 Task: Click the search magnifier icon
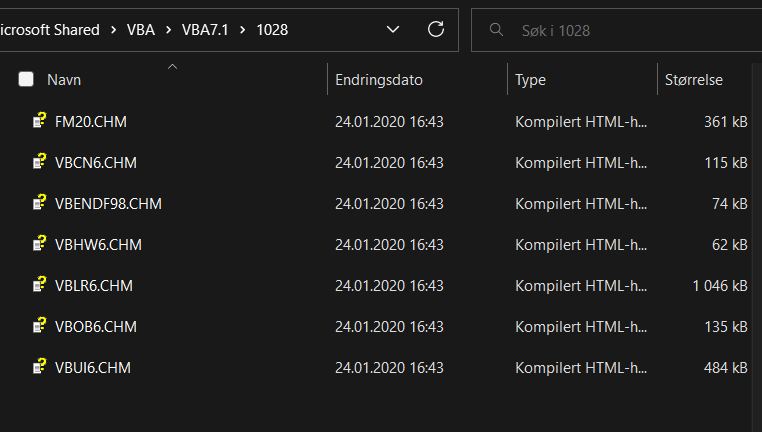tap(496, 30)
